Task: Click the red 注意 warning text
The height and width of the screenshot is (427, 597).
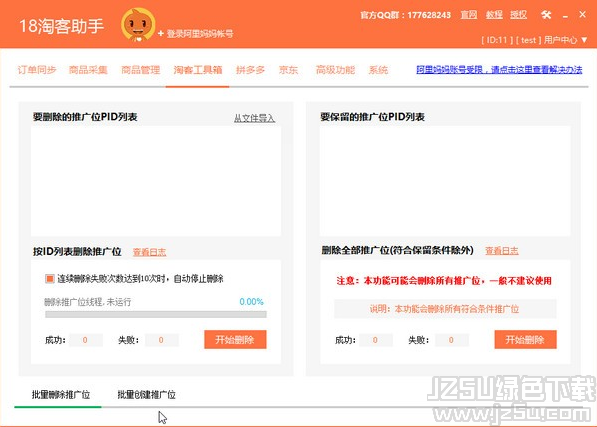Action: pyautogui.click(x=444, y=281)
